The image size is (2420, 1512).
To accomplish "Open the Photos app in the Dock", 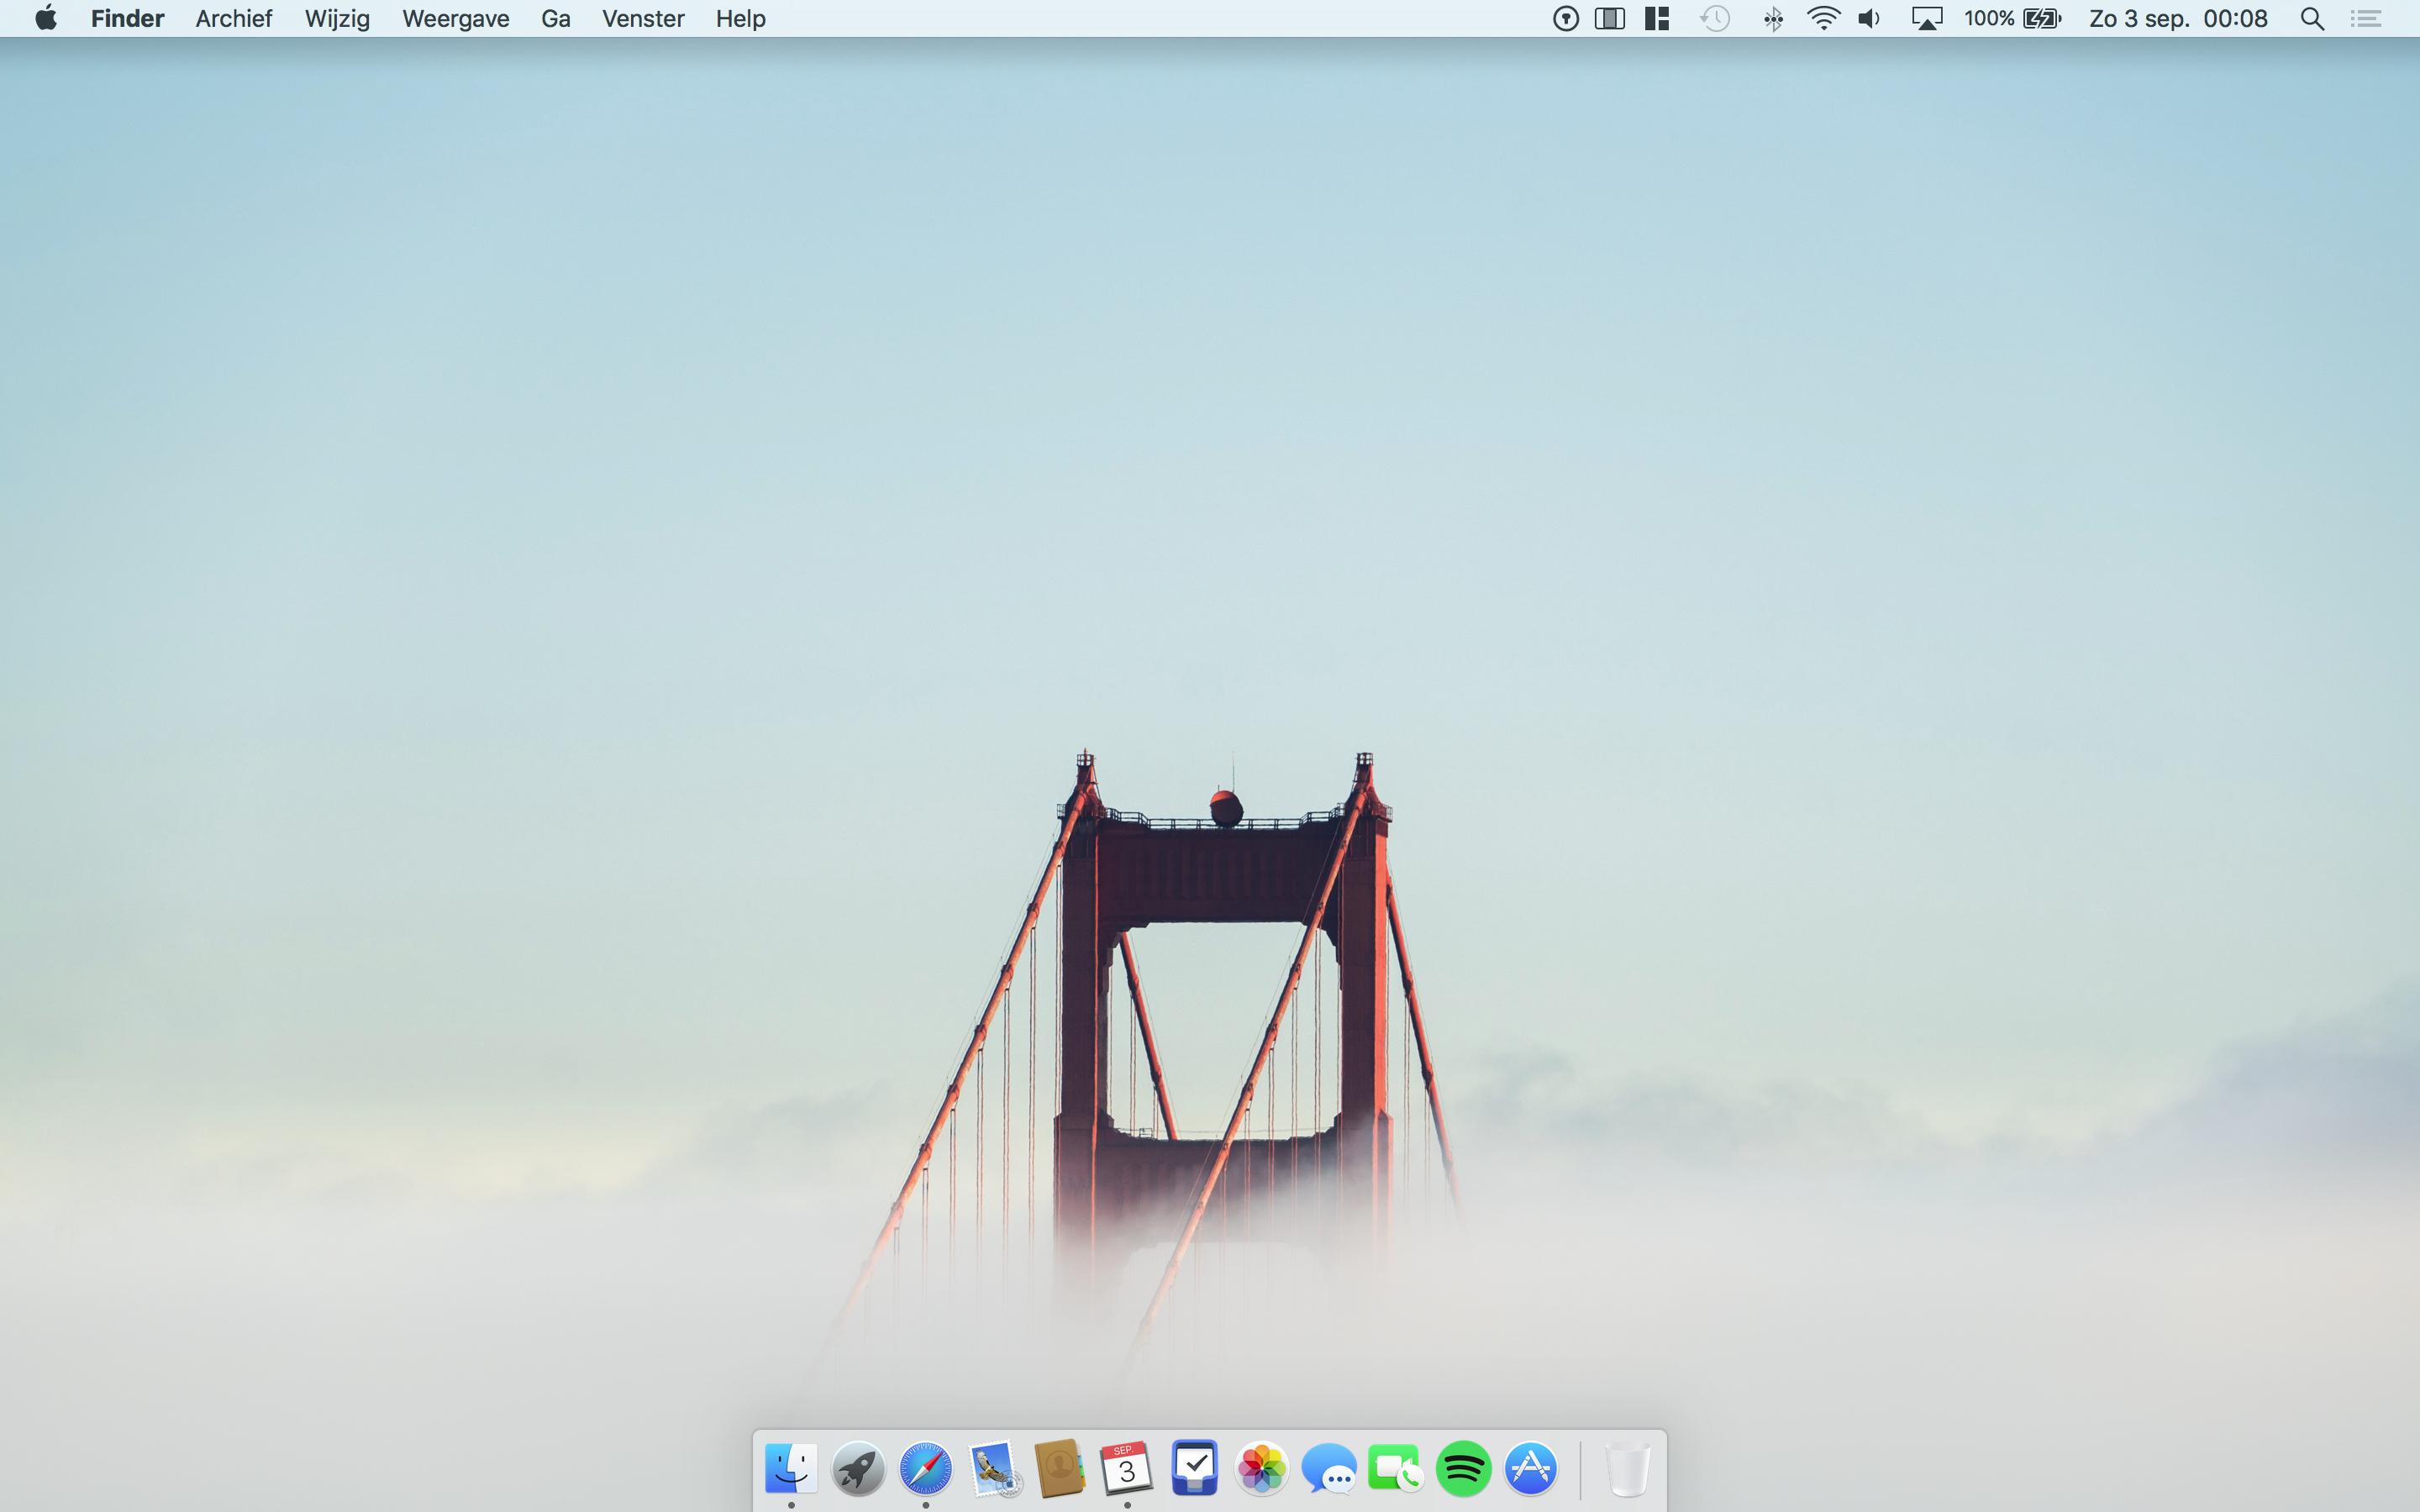I will pyautogui.click(x=1261, y=1468).
